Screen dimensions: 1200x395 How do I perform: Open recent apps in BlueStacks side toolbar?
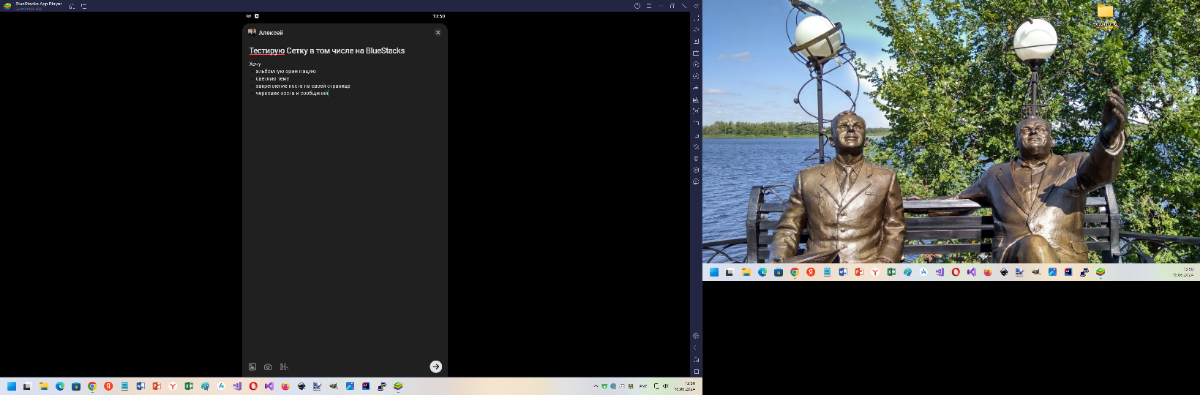[696, 372]
